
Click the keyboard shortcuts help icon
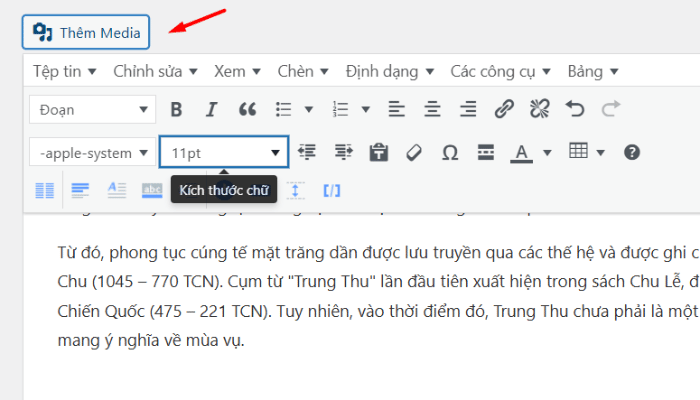pyautogui.click(x=632, y=153)
